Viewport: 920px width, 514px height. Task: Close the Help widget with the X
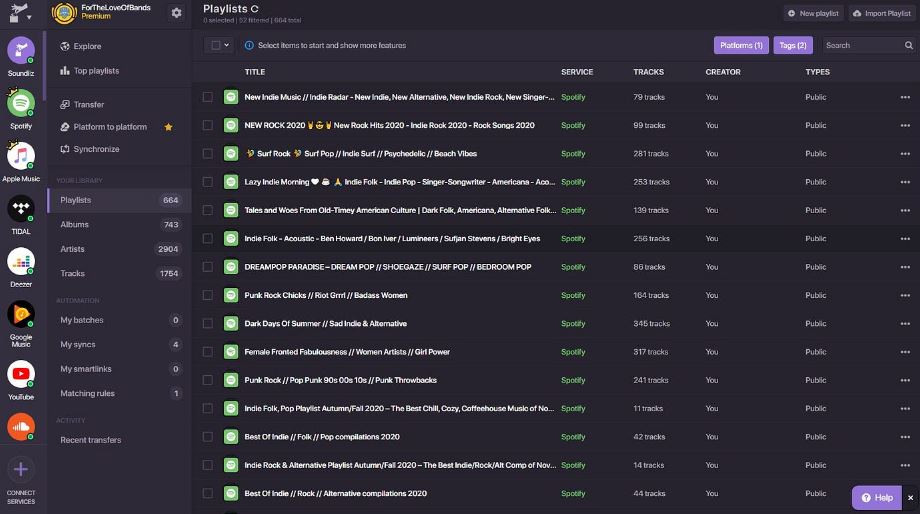(x=910, y=498)
